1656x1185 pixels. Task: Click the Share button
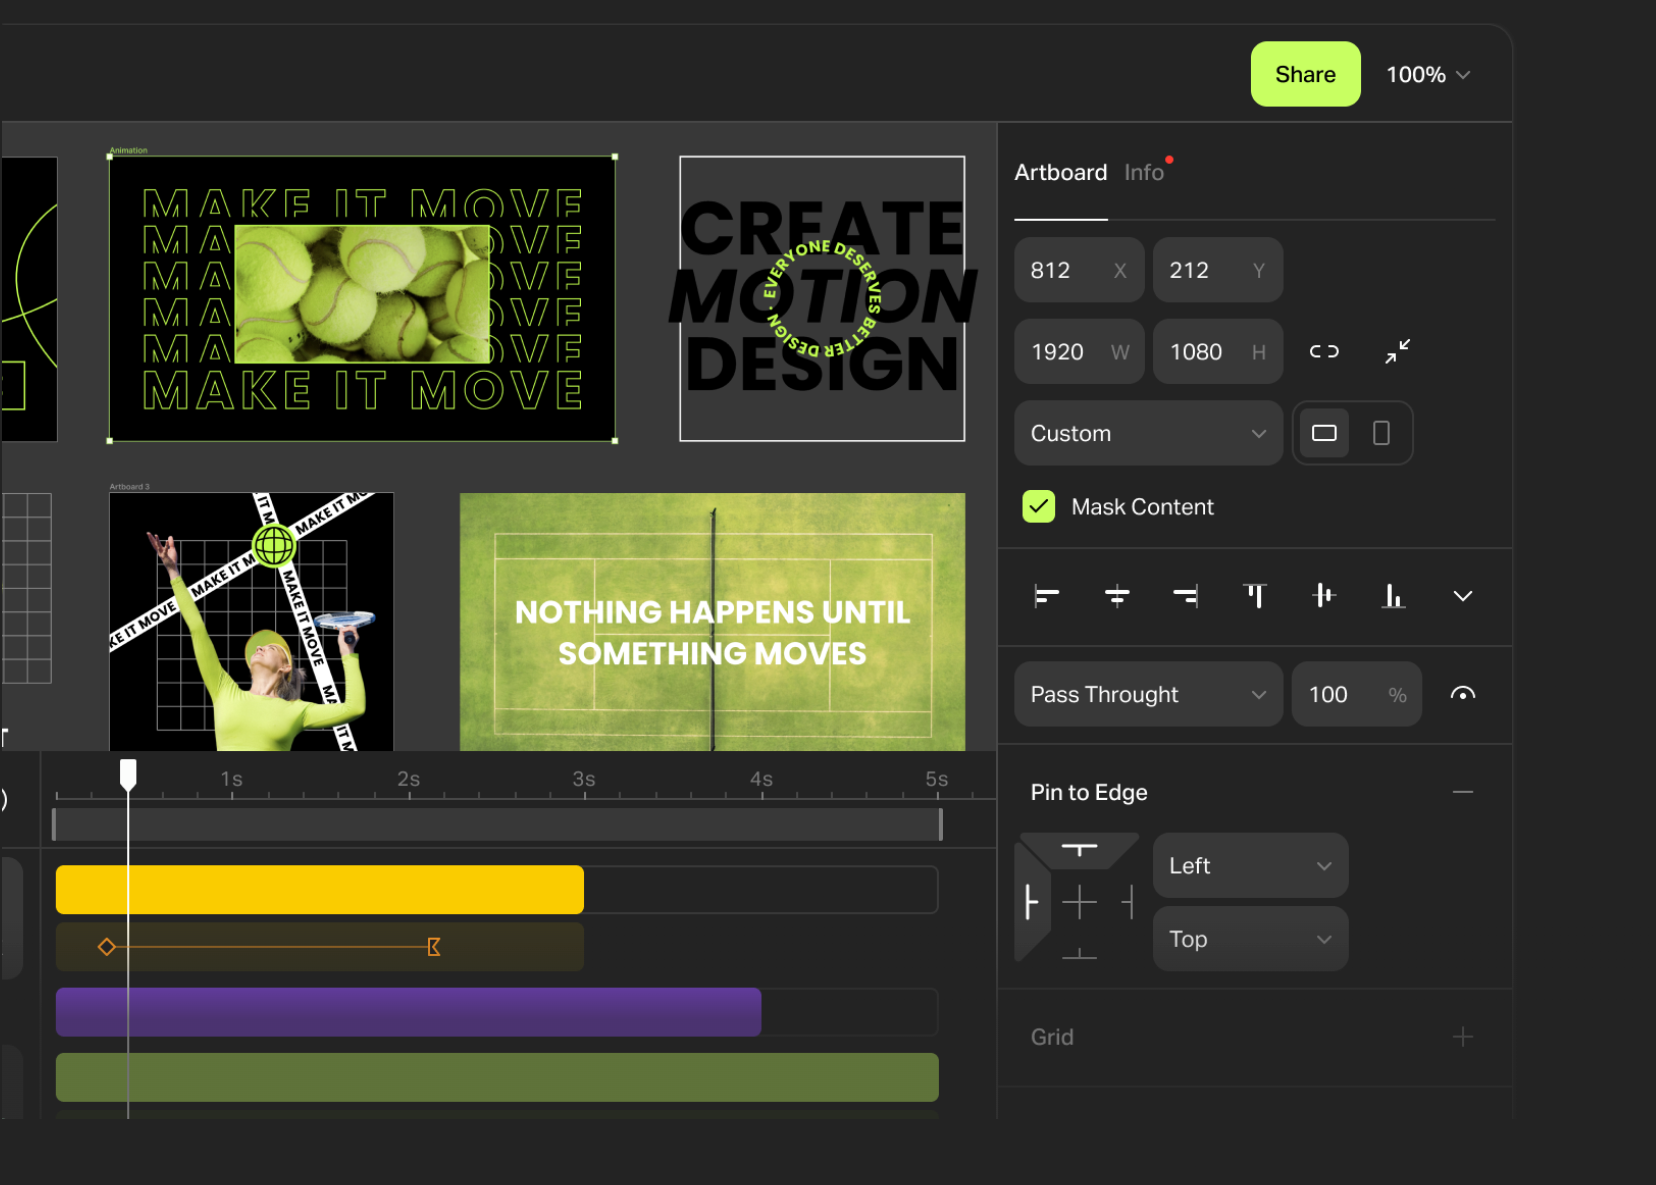[1305, 73]
